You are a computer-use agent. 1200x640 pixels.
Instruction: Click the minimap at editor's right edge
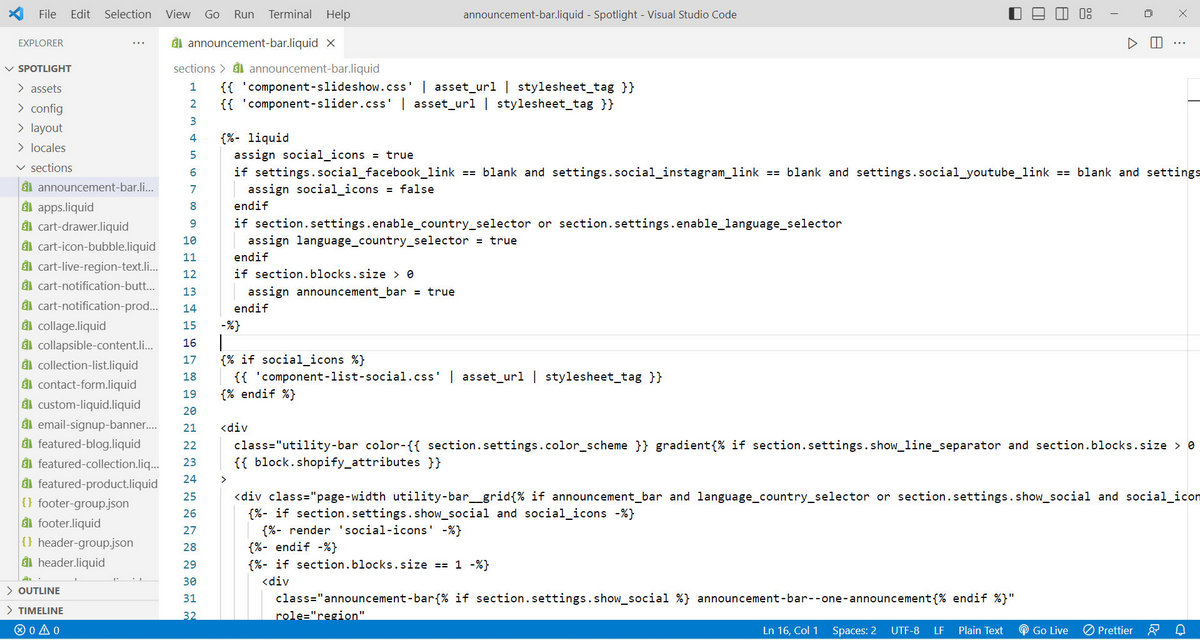pyautogui.click(x=1193, y=100)
